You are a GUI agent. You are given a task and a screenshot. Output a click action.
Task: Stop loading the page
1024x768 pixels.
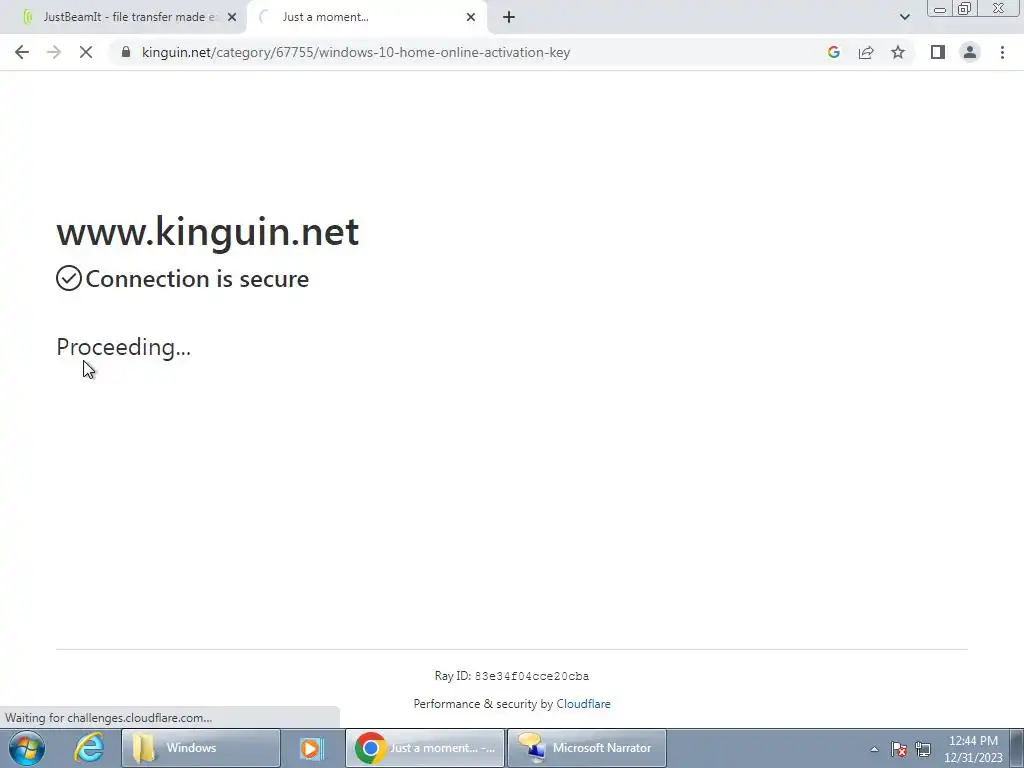pos(86,52)
